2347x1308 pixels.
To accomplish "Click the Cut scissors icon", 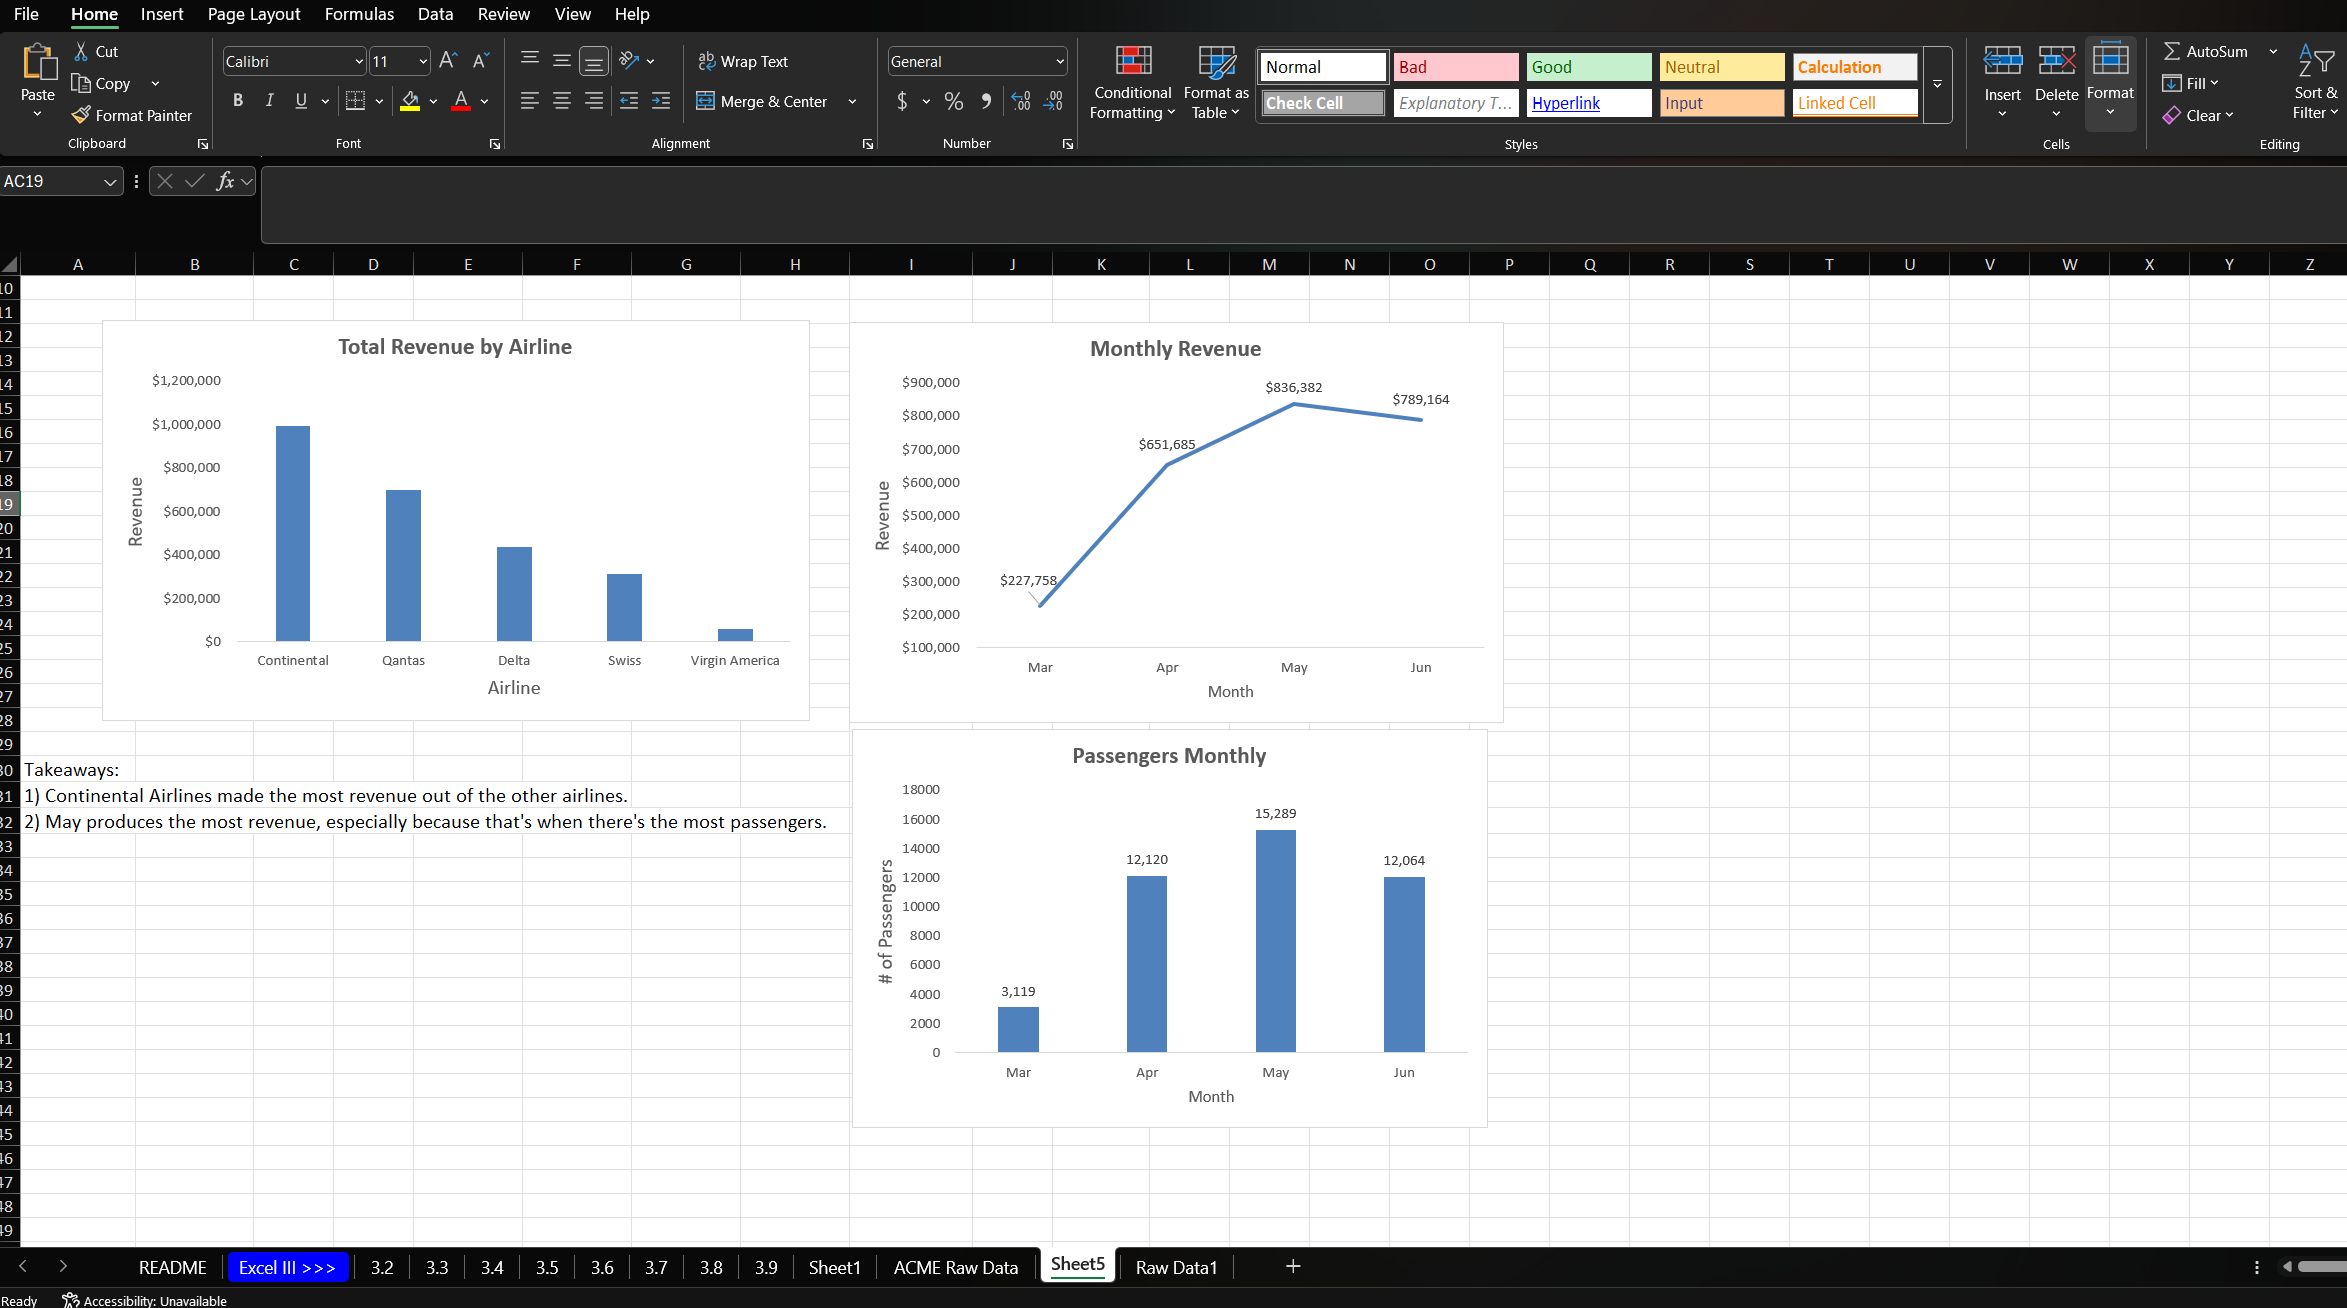I will click(81, 51).
